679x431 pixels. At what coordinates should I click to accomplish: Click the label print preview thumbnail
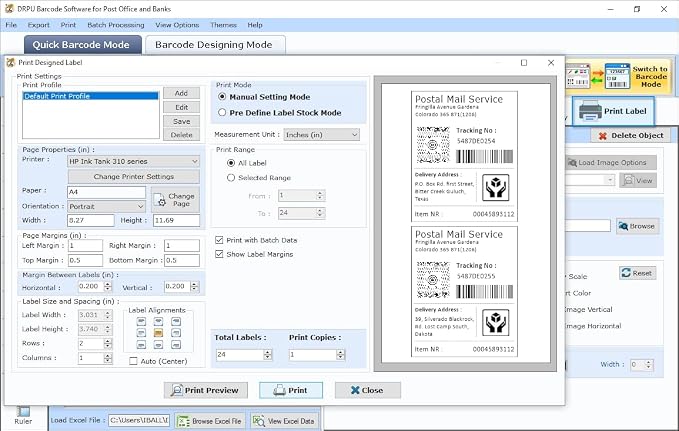pyautogui.click(x=465, y=224)
